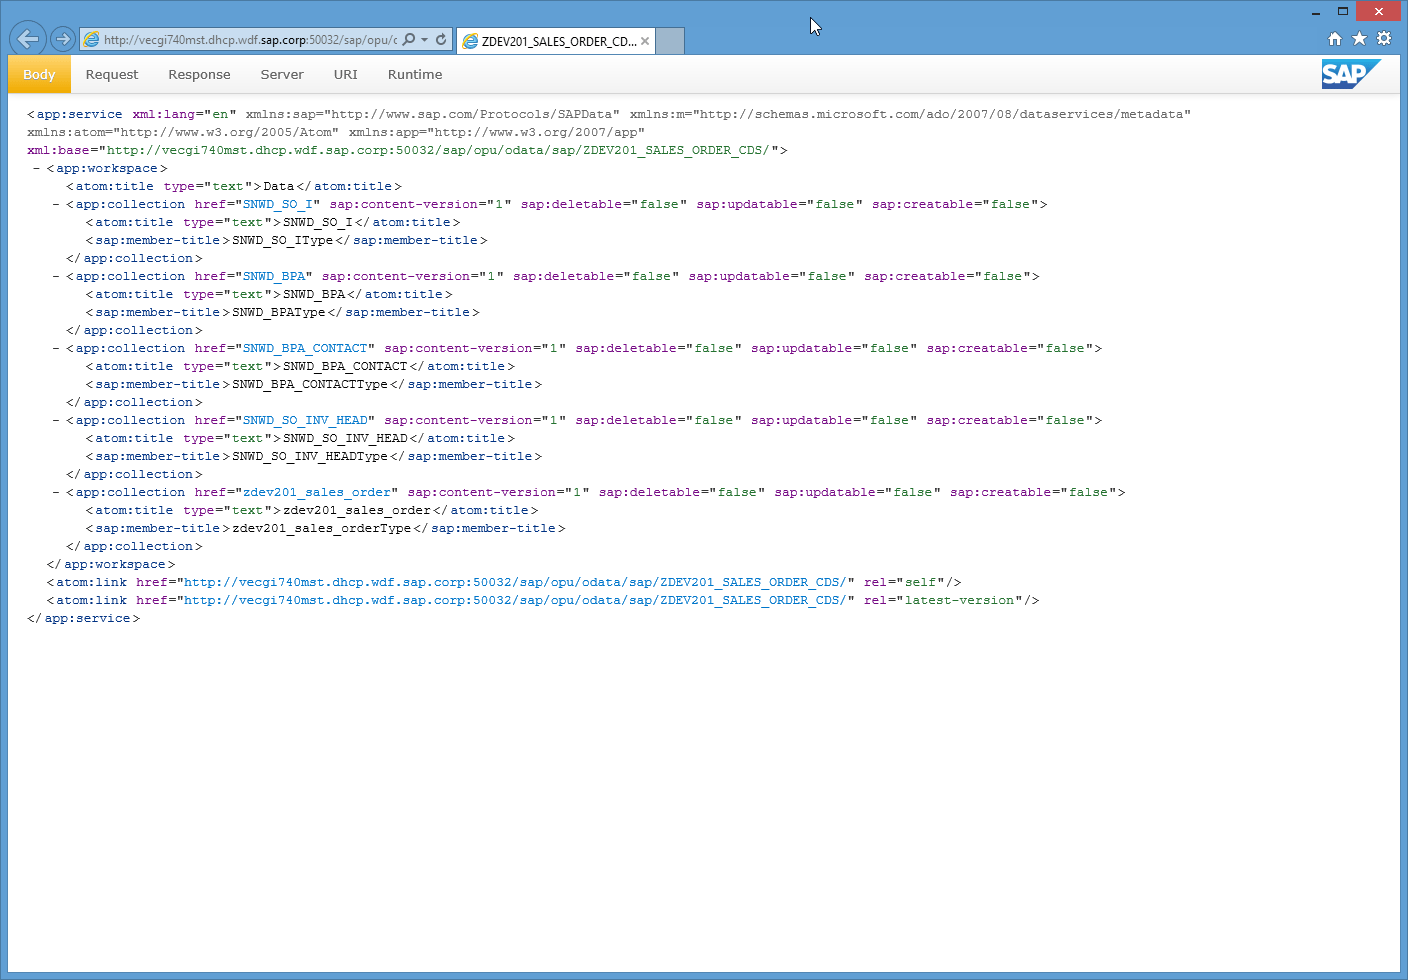Click the SNWD_BPAType member-title text

click(279, 312)
